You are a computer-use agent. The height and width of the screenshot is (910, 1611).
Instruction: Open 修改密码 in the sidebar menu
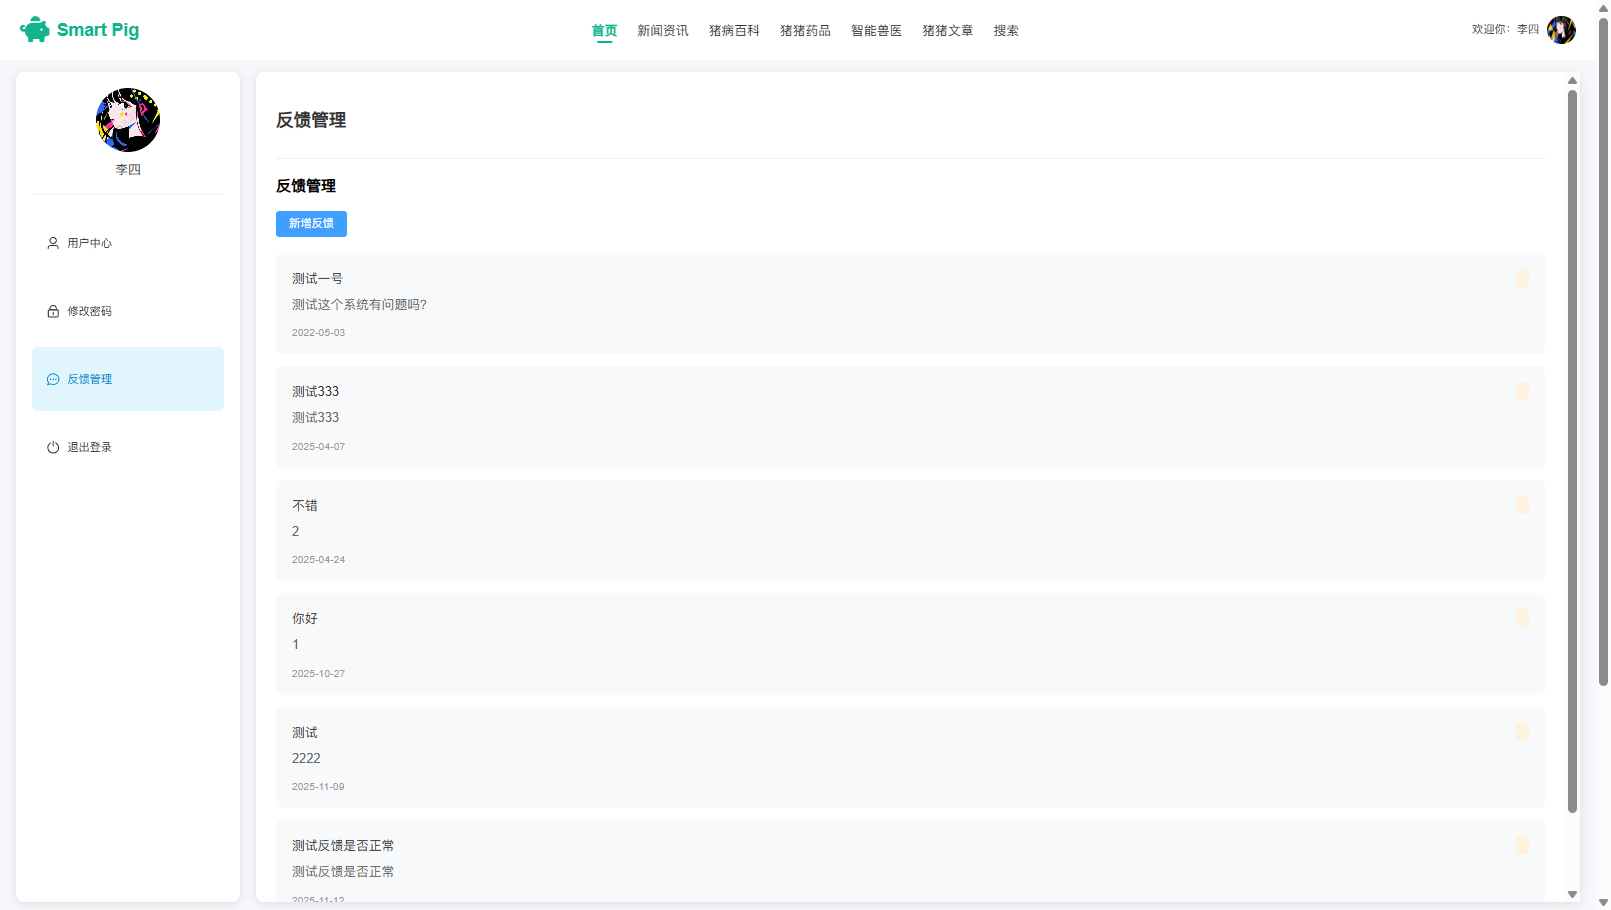point(128,311)
